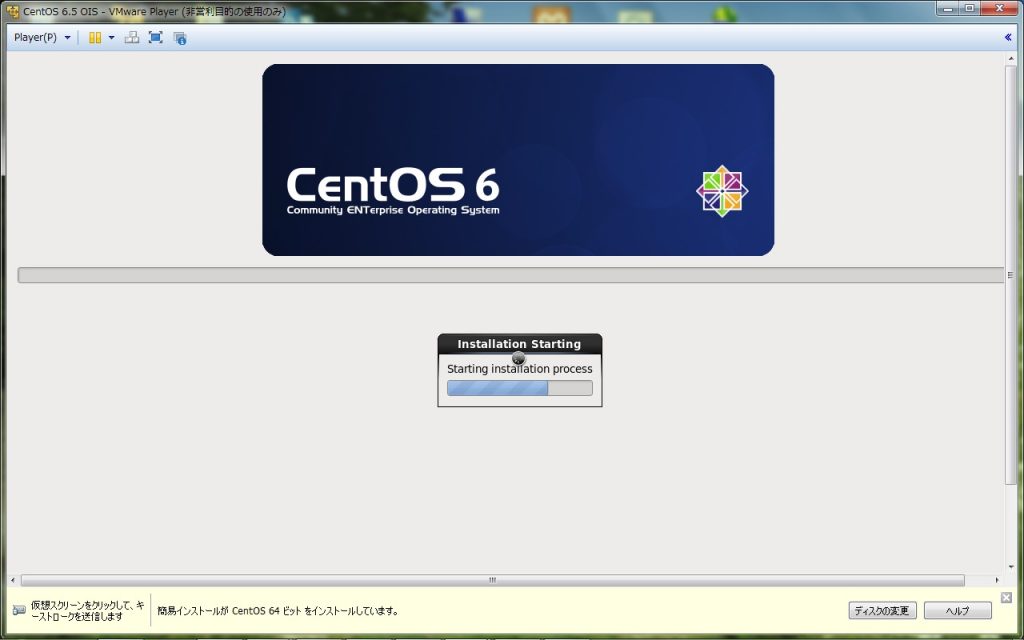Click the wide overall progress bar below banner
1024x640 pixels.
511,275
